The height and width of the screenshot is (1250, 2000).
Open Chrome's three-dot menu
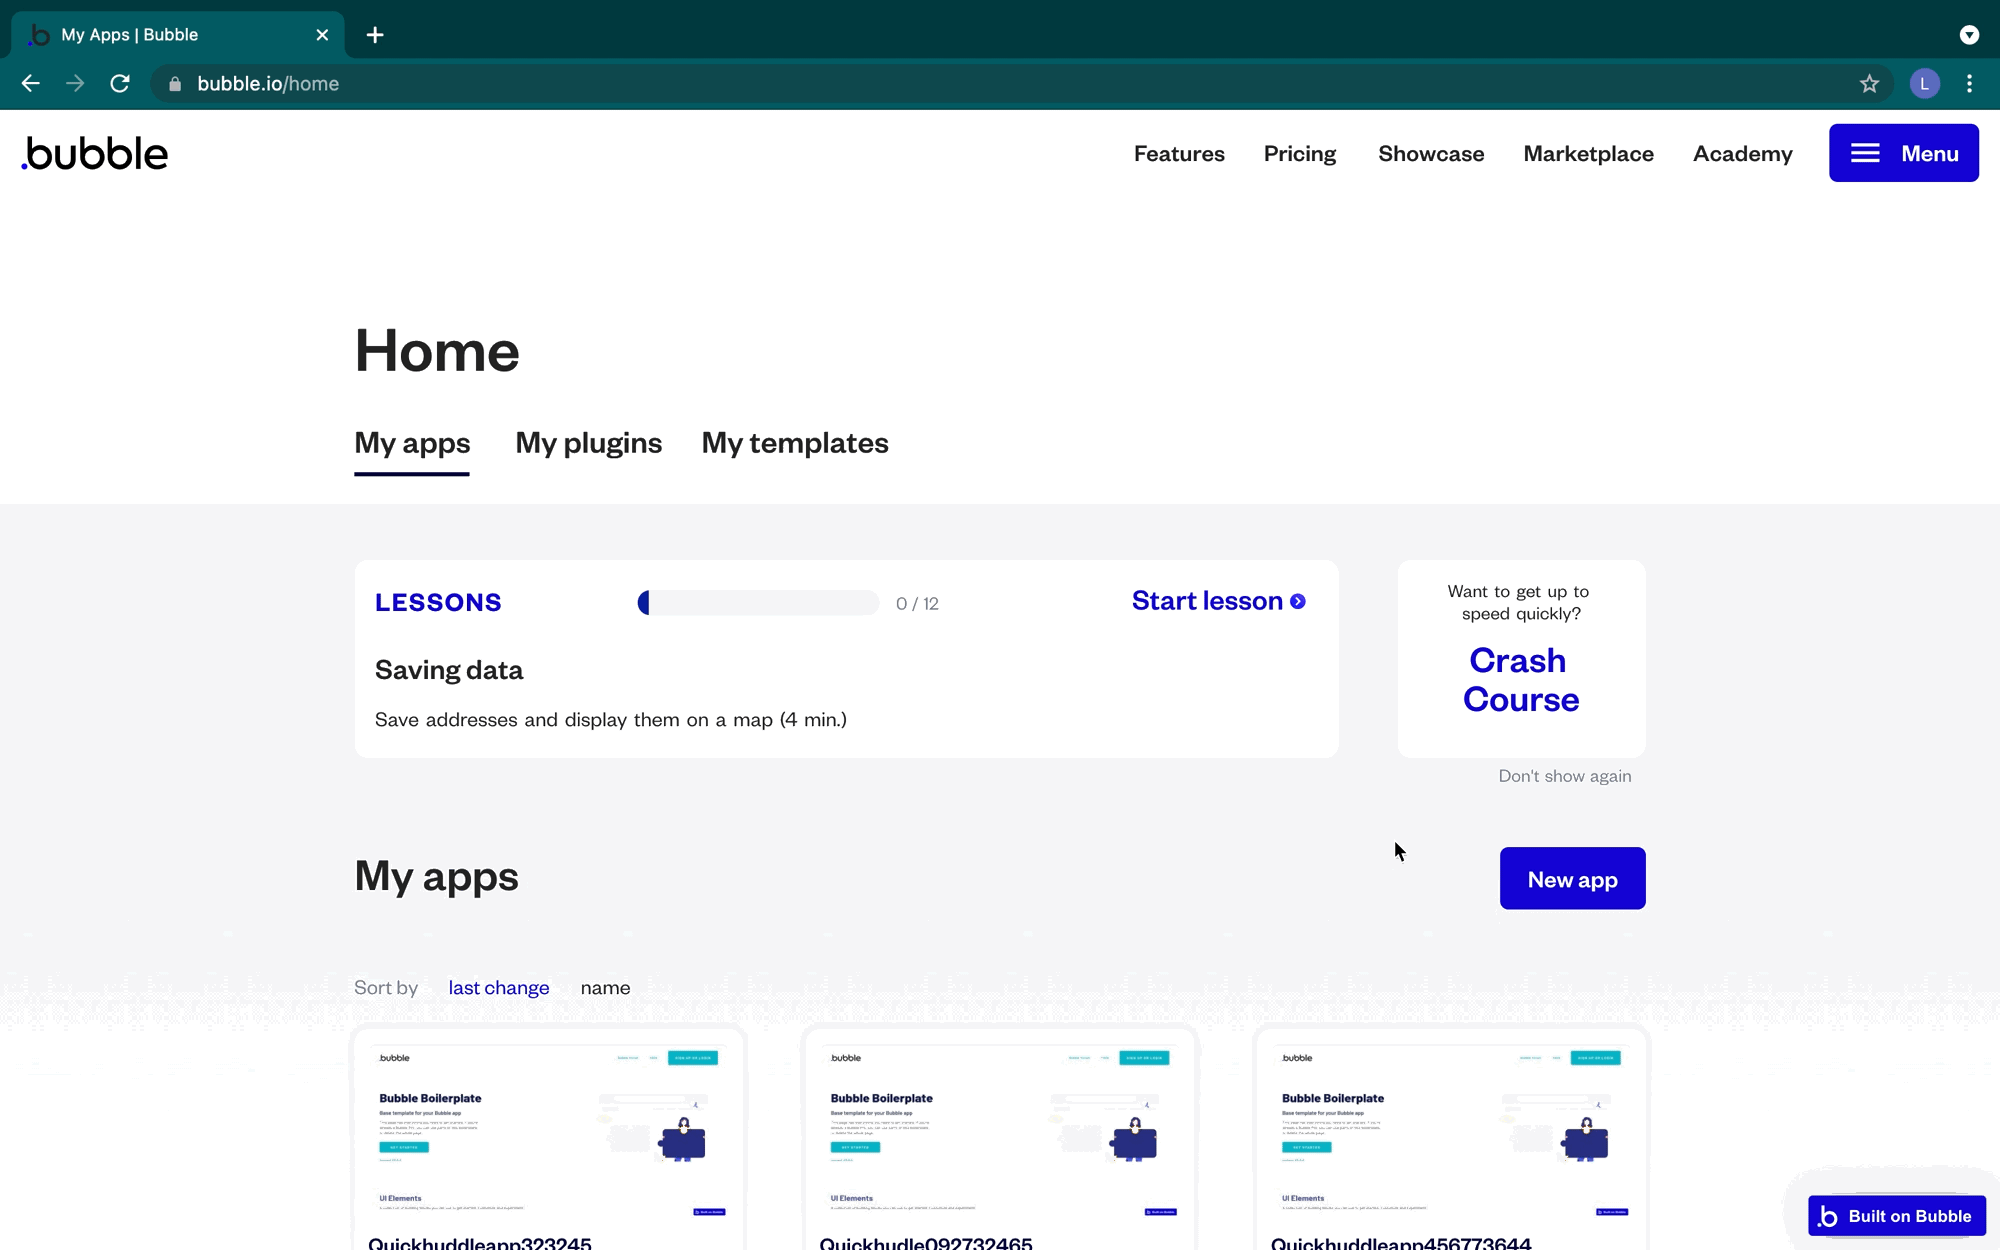click(x=1969, y=84)
